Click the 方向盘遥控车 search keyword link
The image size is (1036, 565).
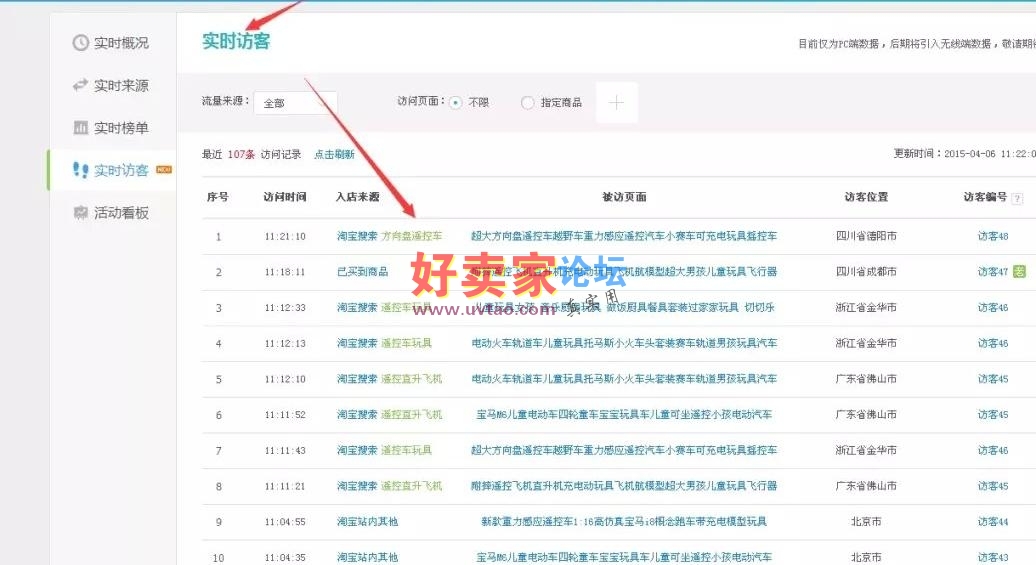pos(411,237)
